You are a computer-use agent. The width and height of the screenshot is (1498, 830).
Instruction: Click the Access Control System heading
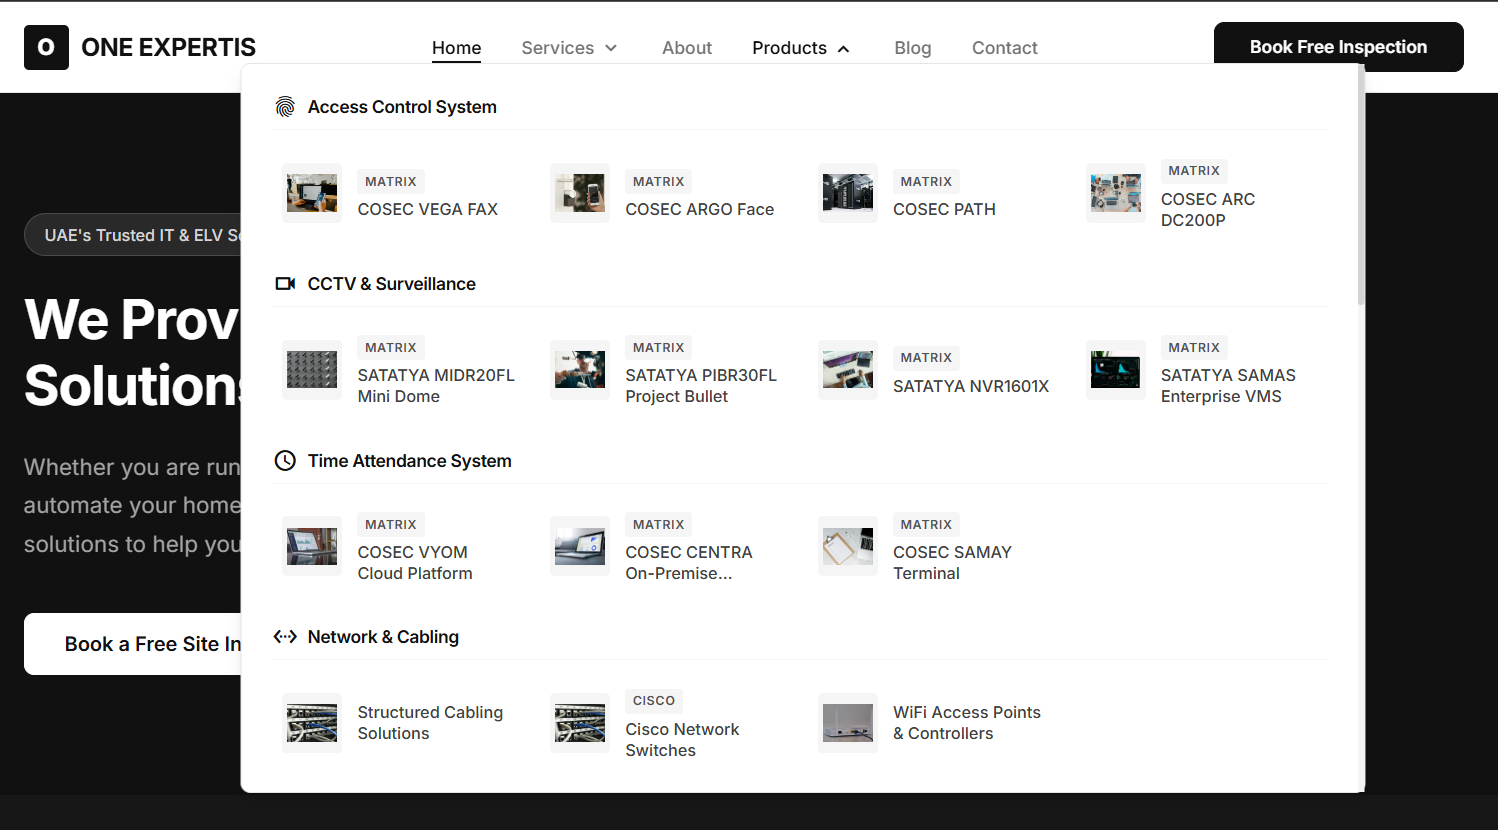pos(402,107)
